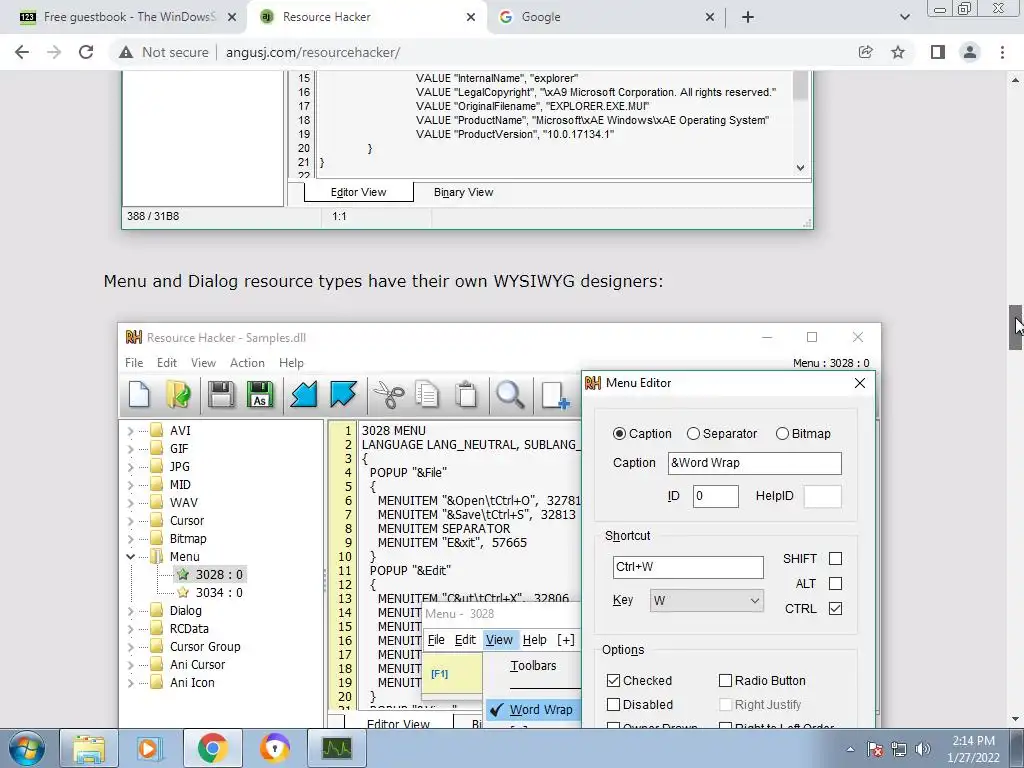
Task: Open the File menu in Resource Hacker
Action: pyautogui.click(x=134, y=362)
